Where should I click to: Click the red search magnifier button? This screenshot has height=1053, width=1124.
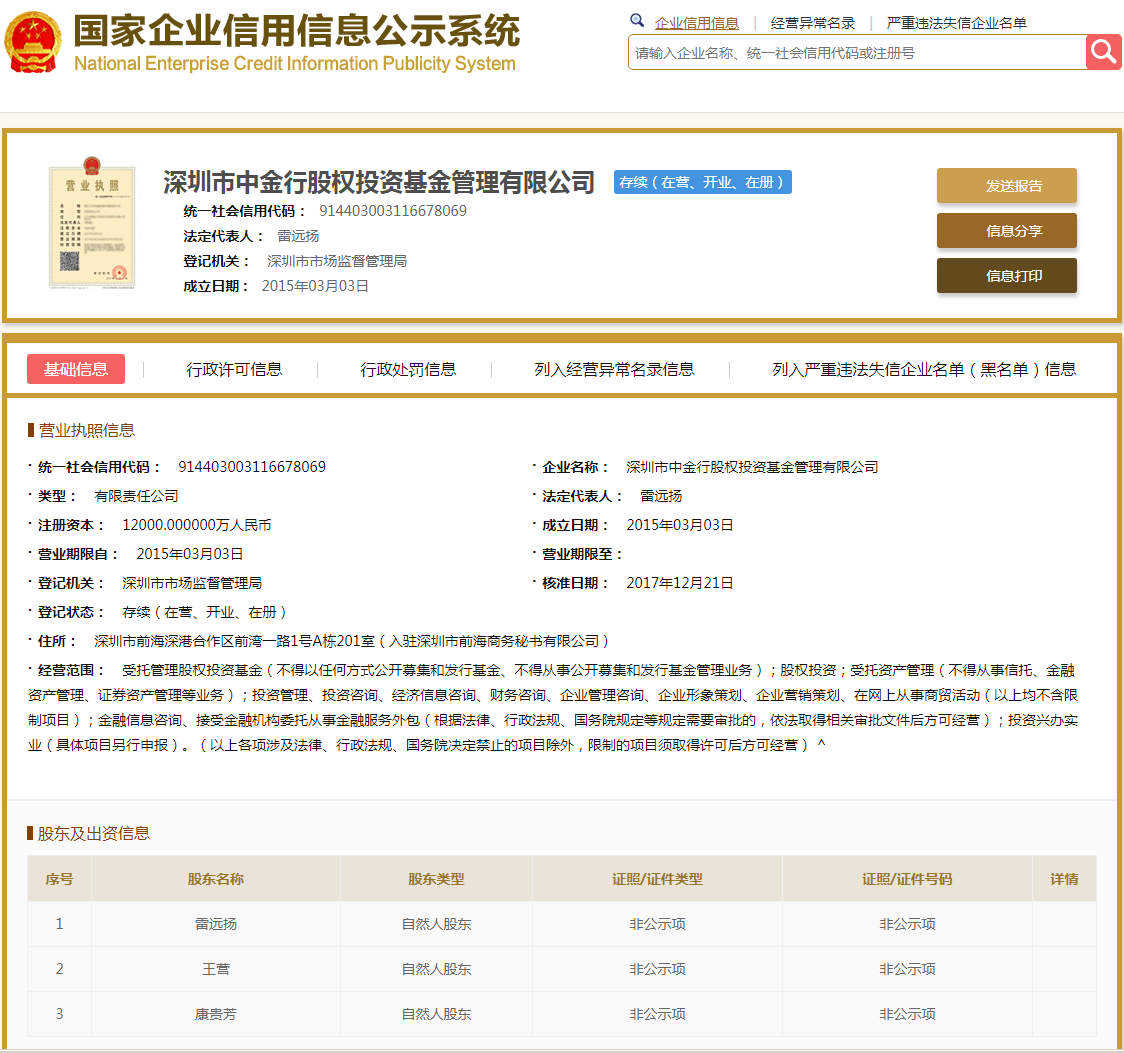pos(1104,52)
